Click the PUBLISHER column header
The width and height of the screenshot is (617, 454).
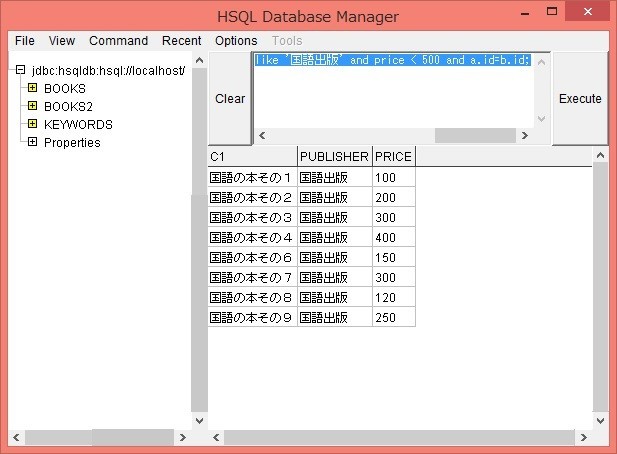(334, 157)
